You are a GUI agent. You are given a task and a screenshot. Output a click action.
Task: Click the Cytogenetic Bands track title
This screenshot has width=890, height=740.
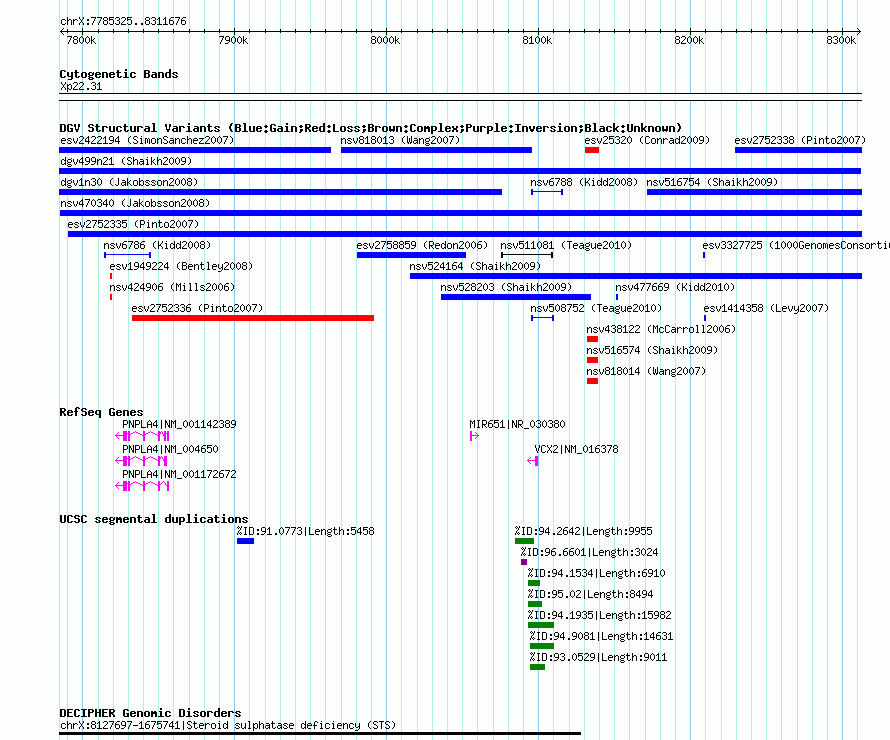coord(119,74)
